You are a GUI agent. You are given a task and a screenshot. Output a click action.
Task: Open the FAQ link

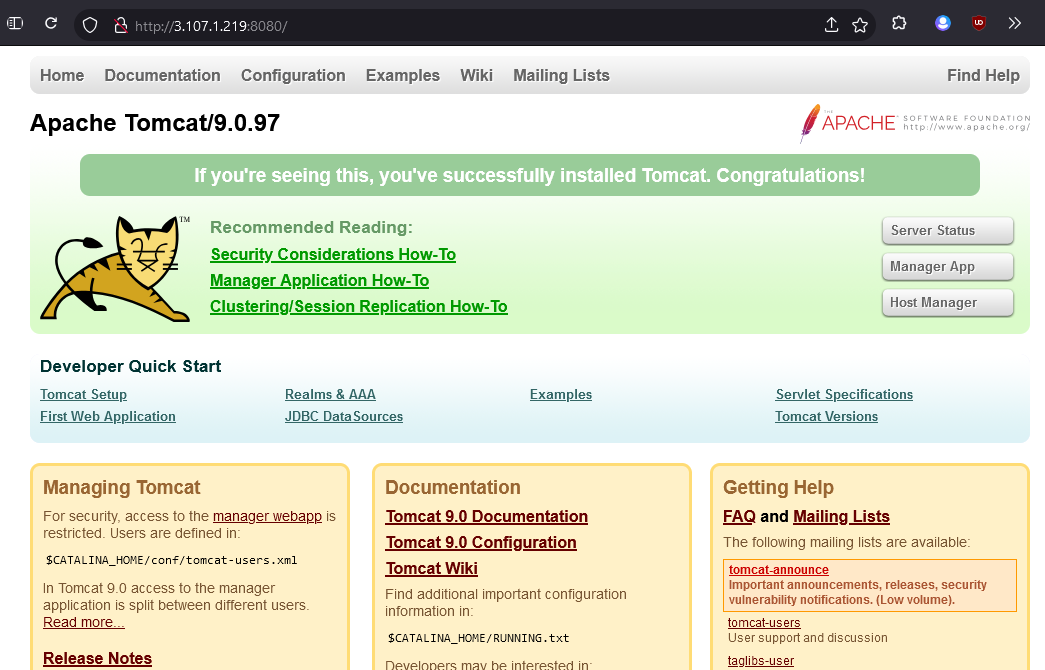pos(740,517)
